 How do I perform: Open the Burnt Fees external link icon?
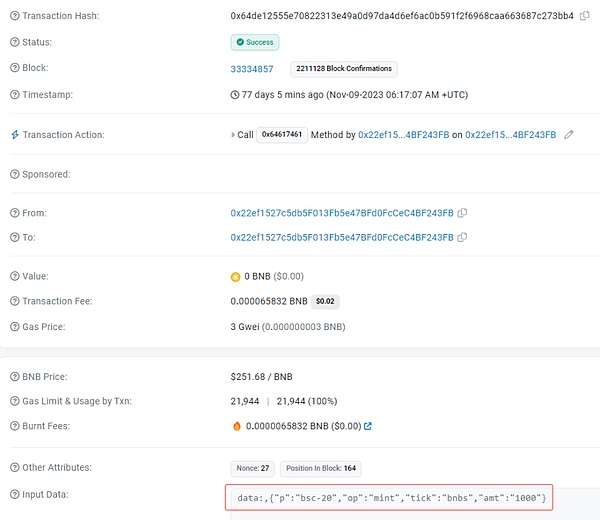[x=368, y=427]
